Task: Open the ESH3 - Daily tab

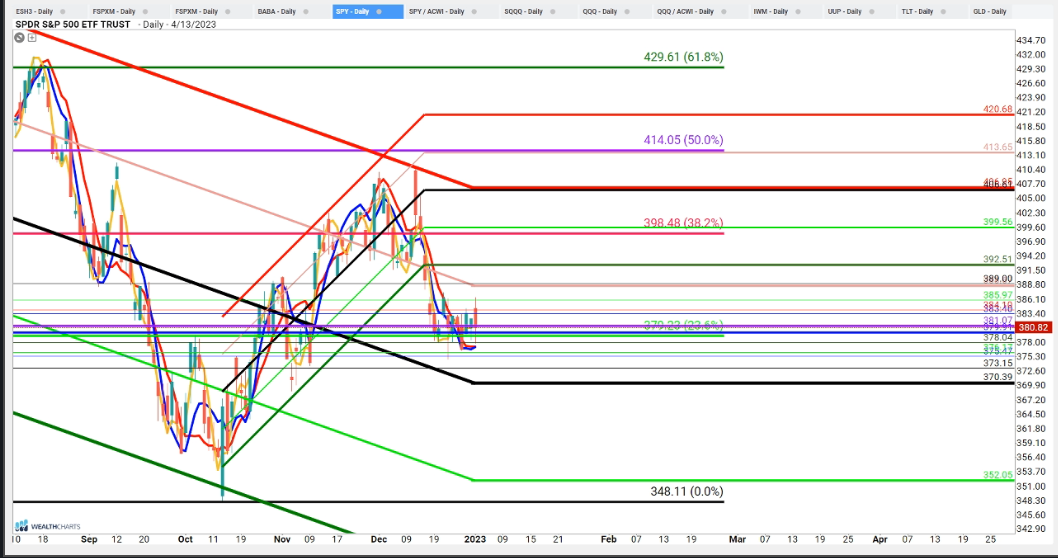Action: [40, 11]
